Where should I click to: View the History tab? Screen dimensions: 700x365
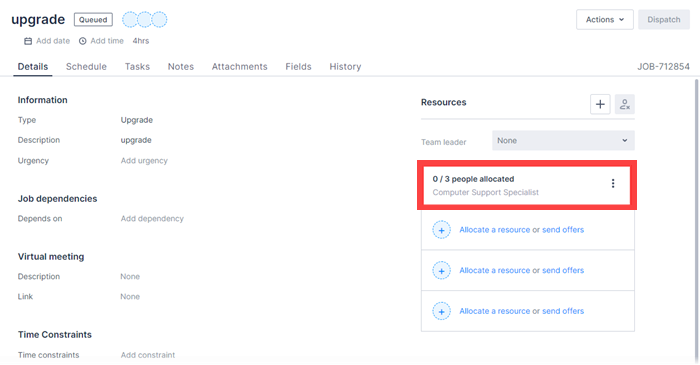click(345, 66)
